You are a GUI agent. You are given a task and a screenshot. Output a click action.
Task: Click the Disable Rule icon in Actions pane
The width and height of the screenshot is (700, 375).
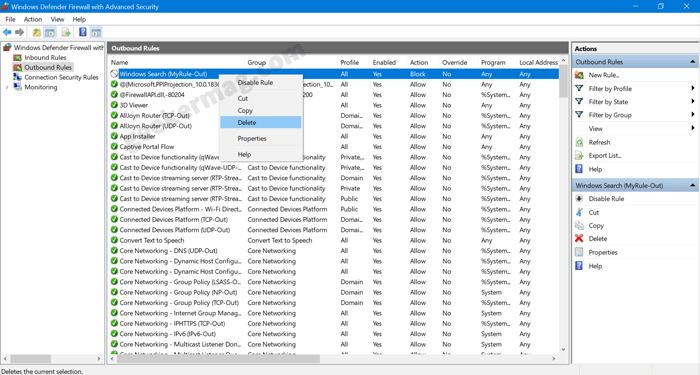(579, 199)
